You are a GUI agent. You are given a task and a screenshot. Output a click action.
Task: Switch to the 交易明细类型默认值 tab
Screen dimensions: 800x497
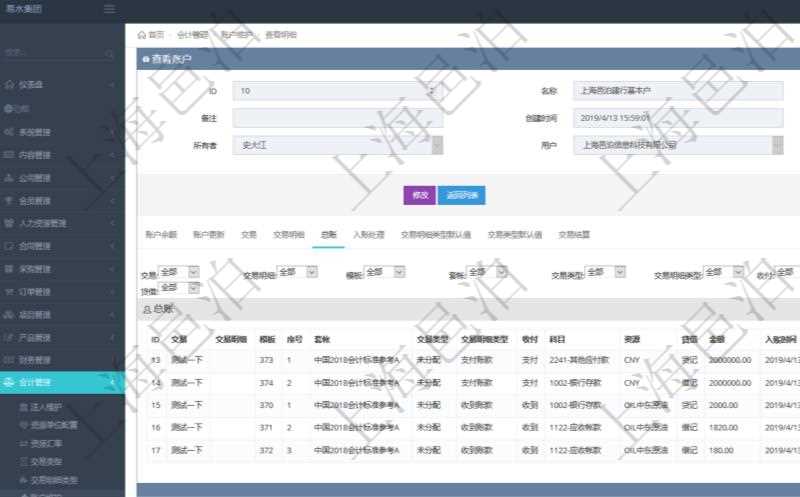pos(436,235)
